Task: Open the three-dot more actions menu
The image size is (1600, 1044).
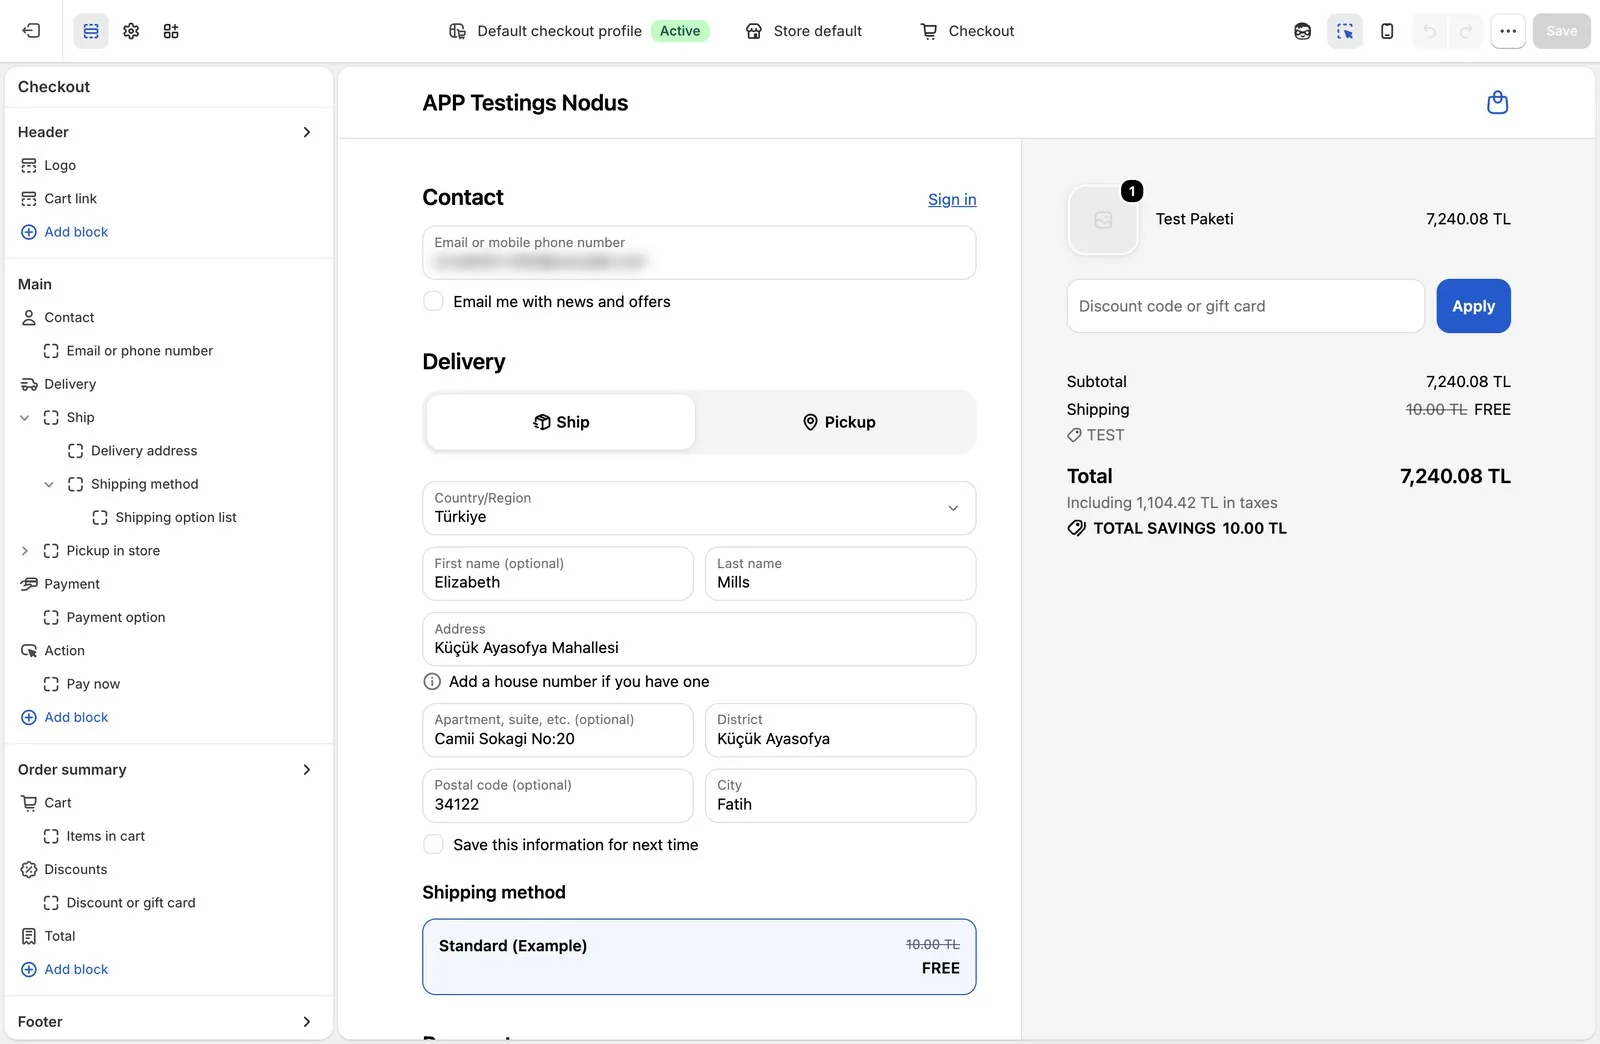Action: point(1508,31)
